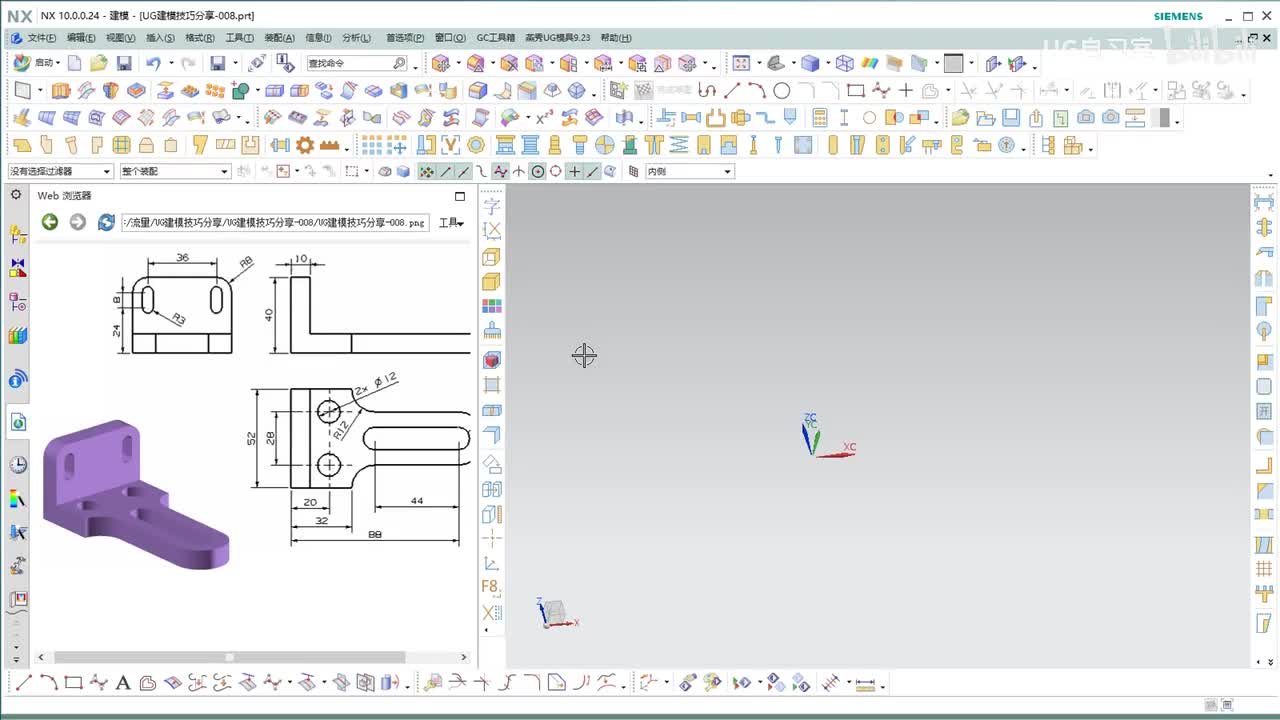Click the purple 3D bracket preview image
This screenshot has height=720, width=1280.
click(x=136, y=495)
